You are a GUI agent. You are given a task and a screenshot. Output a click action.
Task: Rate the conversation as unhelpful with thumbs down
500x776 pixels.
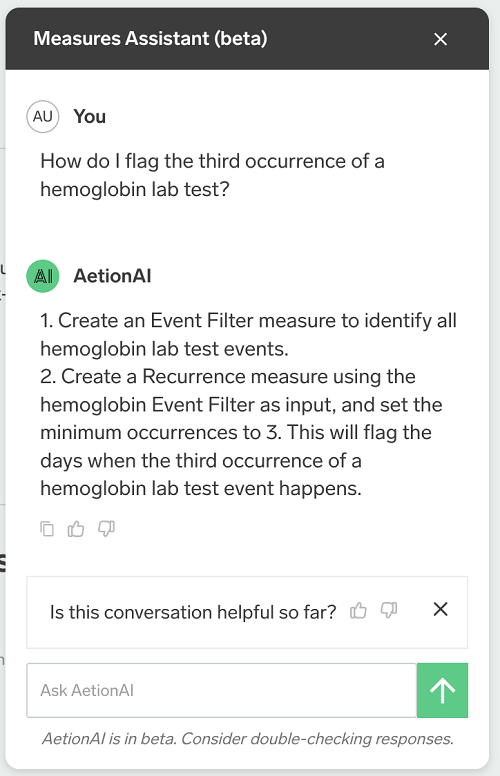pyautogui.click(x=389, y=611)
